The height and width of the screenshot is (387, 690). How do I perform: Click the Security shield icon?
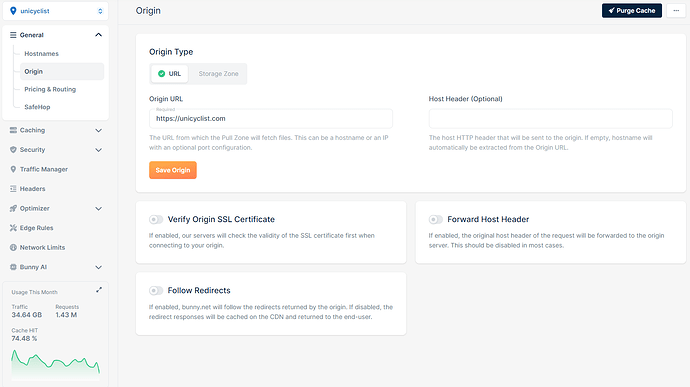[13, 150]
